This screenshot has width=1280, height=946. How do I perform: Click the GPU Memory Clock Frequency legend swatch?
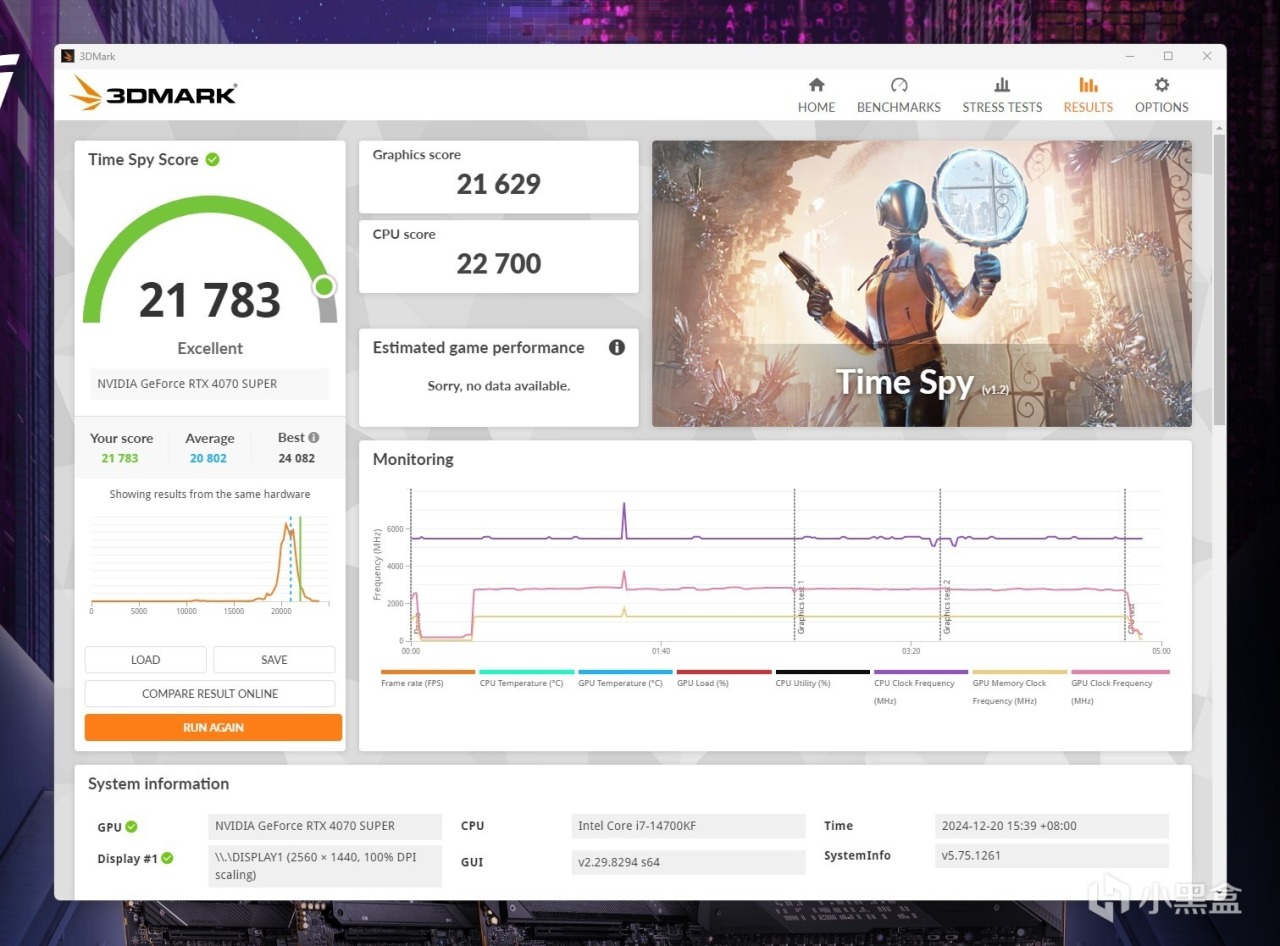click(1019, 672)
